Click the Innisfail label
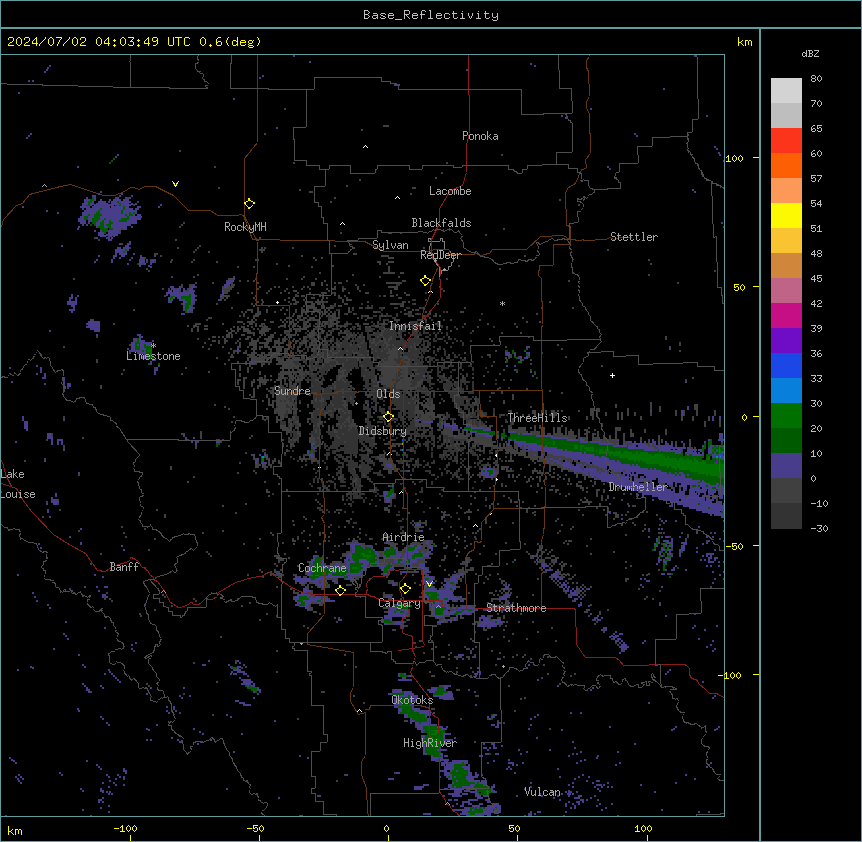 coord(416,326)
